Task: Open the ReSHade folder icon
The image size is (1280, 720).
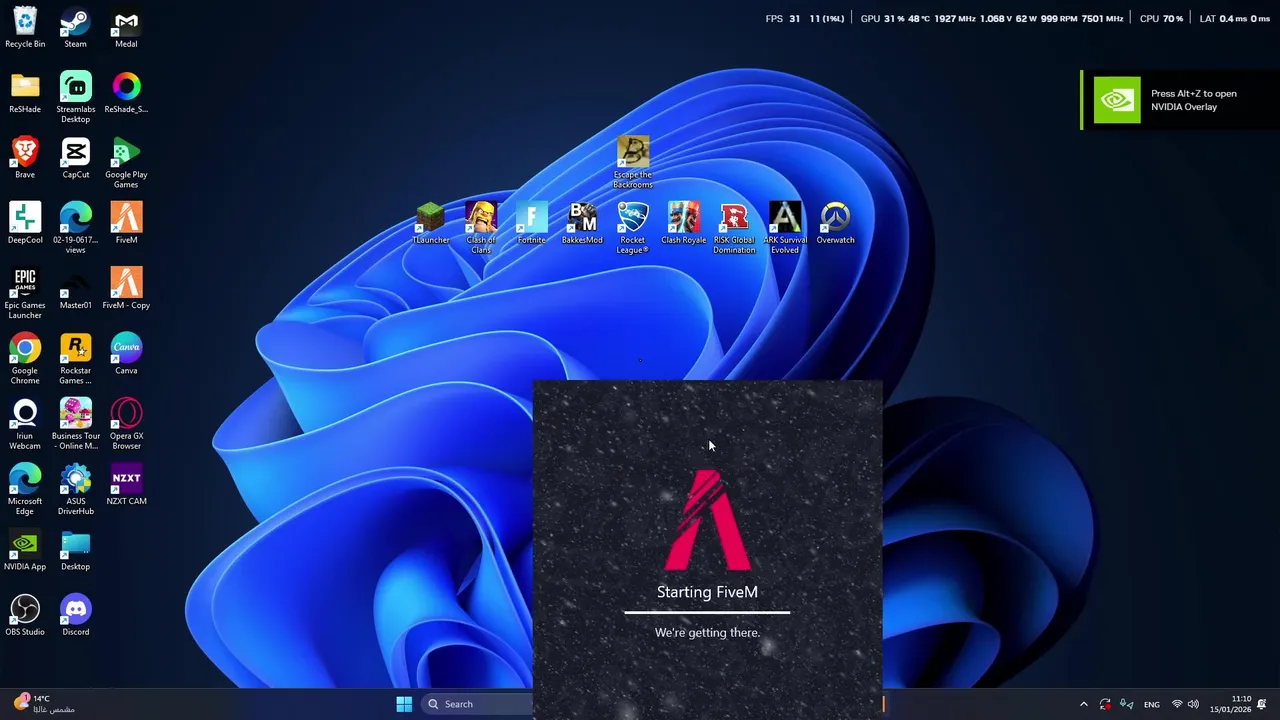Action: click(25, 92)
